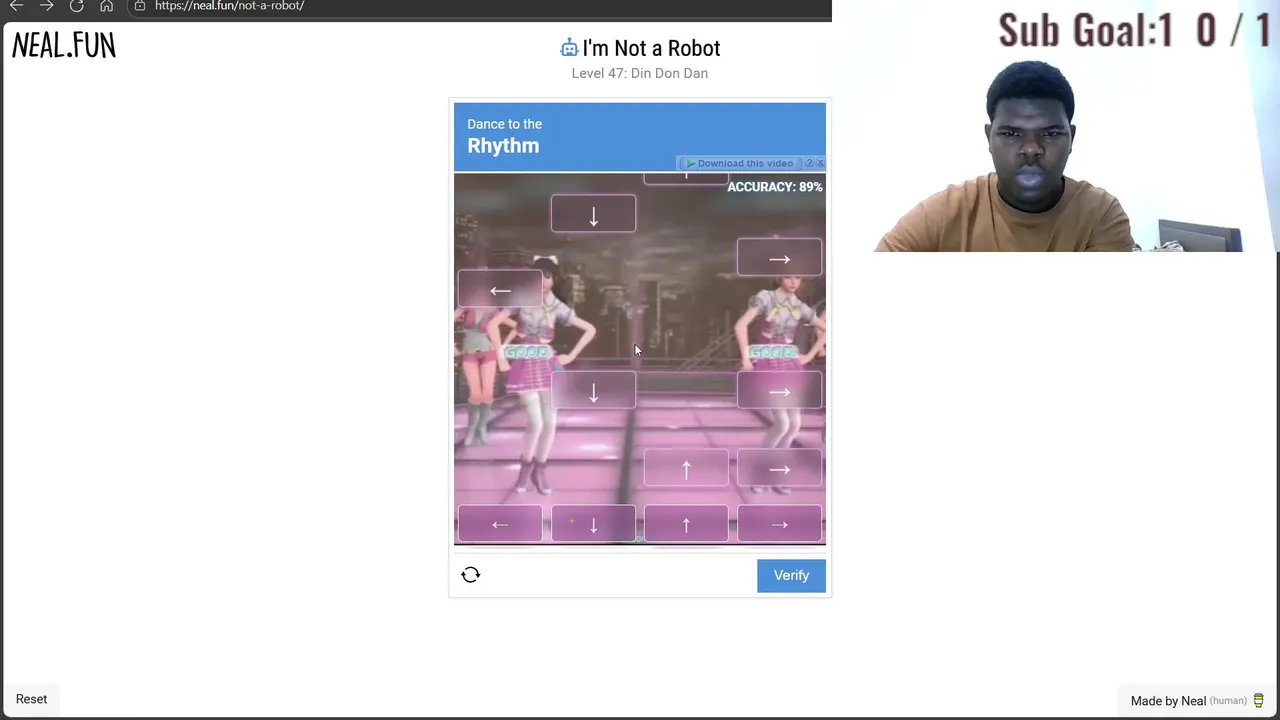The image size is (1280, 720).
Task: Go to the browser home page icon
Action: (x=107, y=6)
